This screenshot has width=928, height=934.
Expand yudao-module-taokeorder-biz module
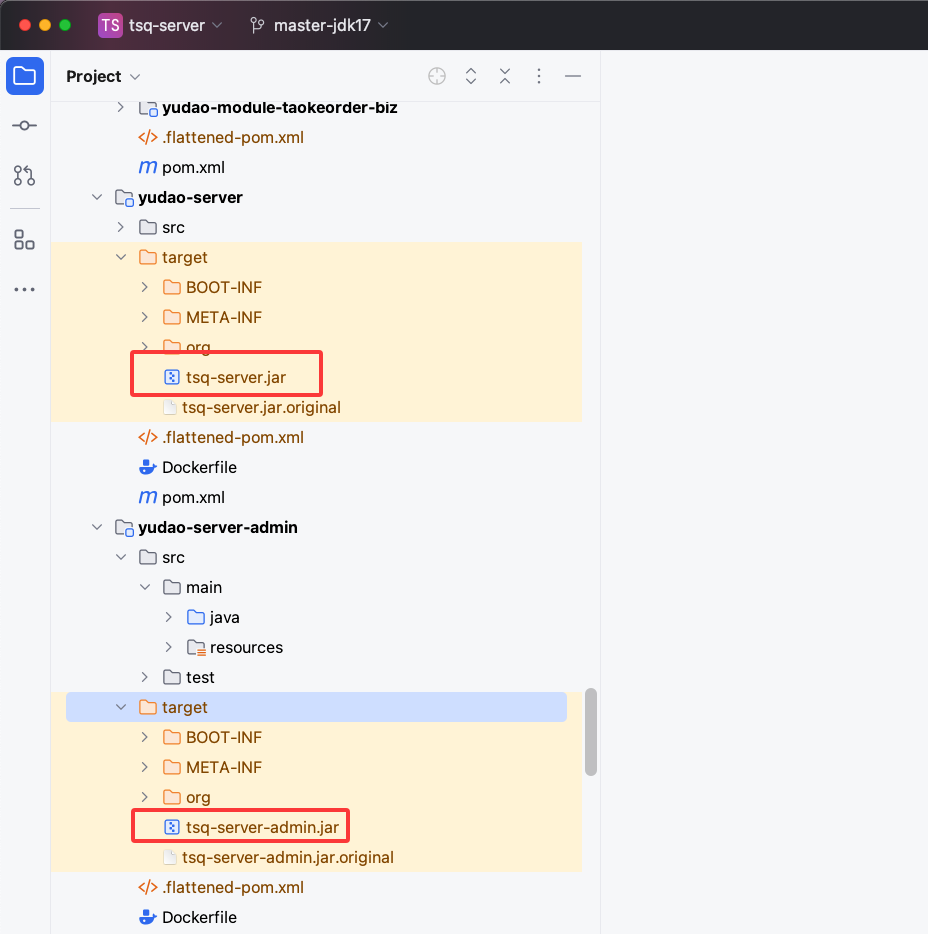121,107
